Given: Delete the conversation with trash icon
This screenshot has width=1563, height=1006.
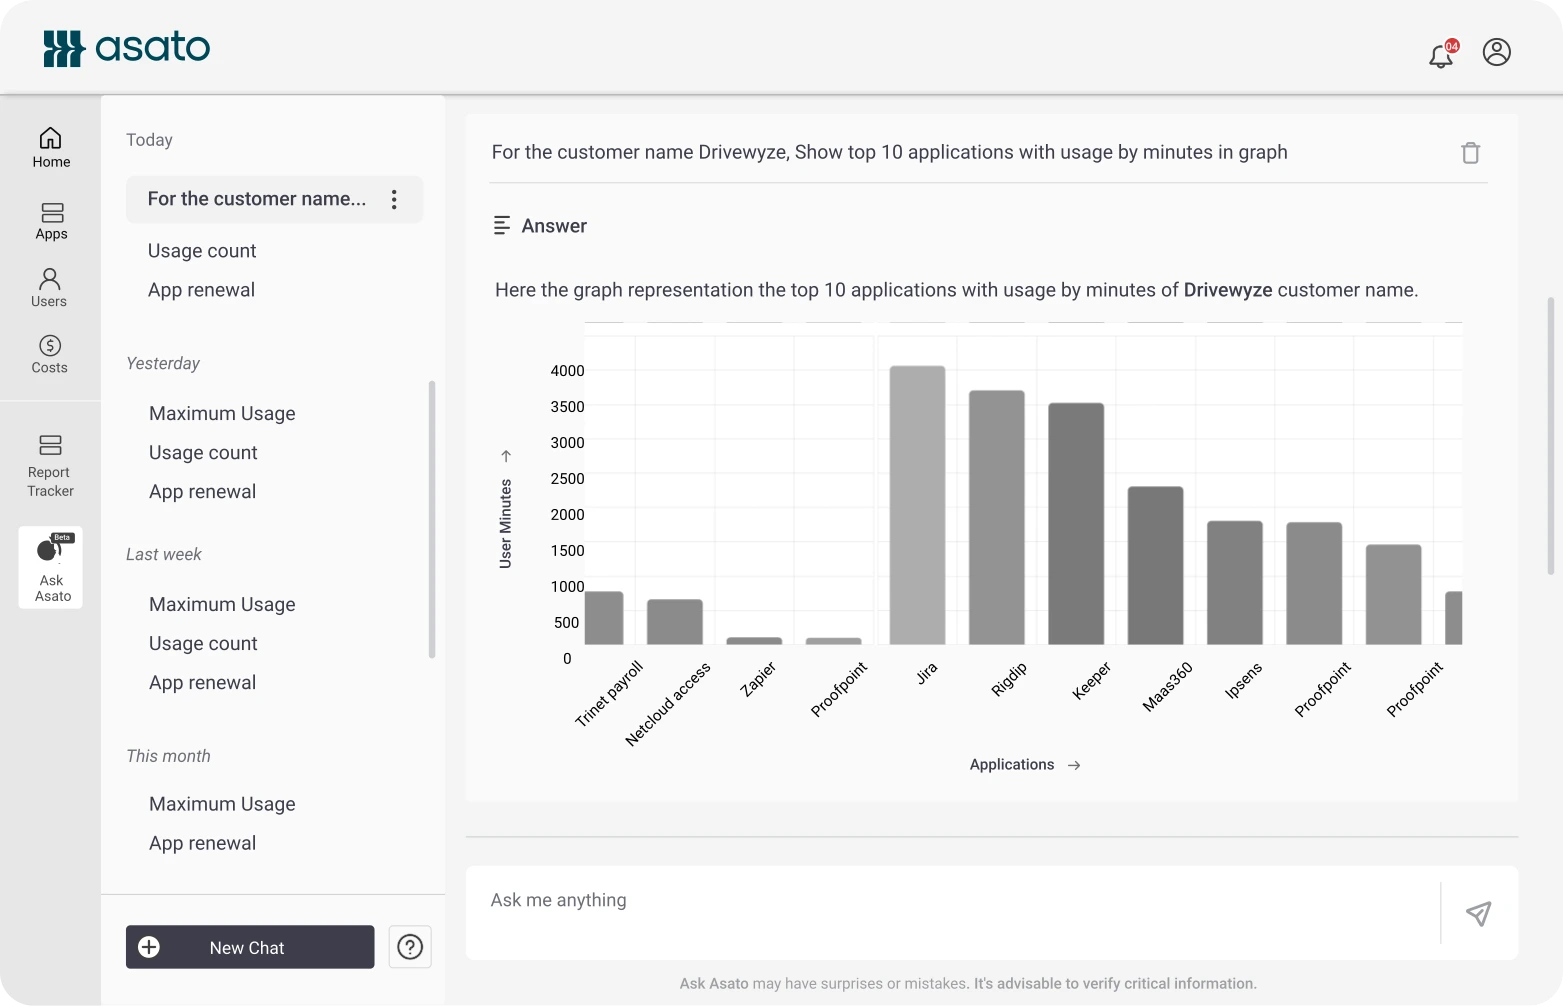Looking at the screenshot, I should [x=1470, y=153].
